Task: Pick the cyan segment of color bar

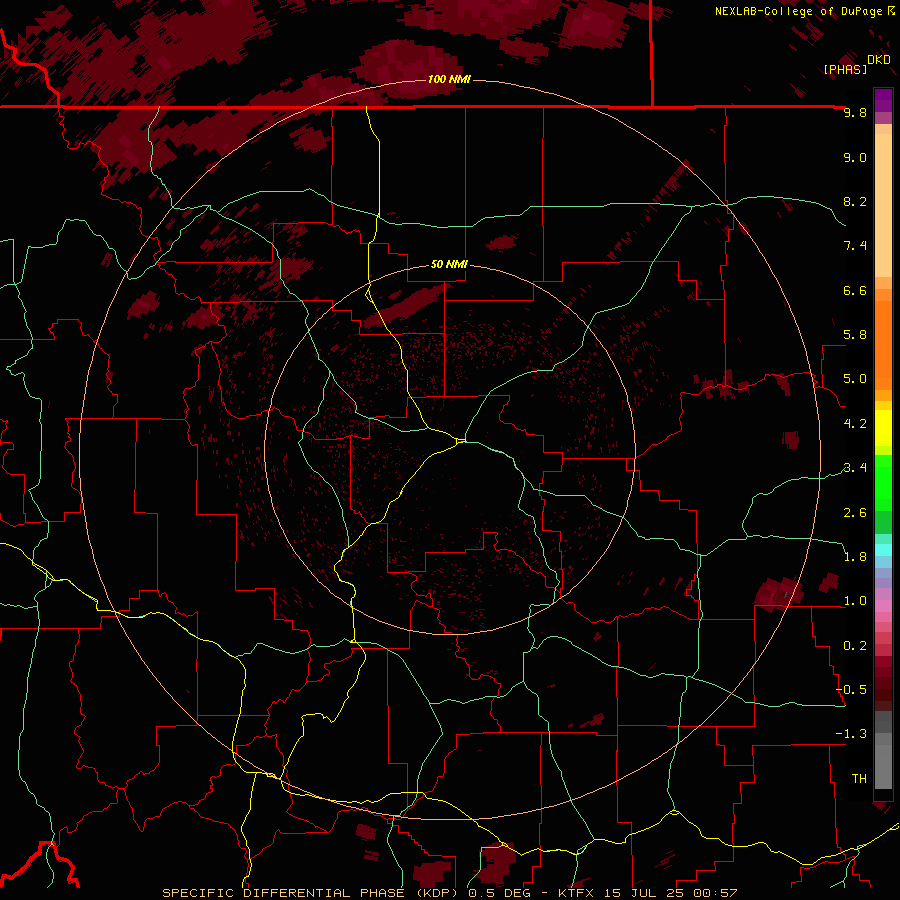Action: coord(883,550)
